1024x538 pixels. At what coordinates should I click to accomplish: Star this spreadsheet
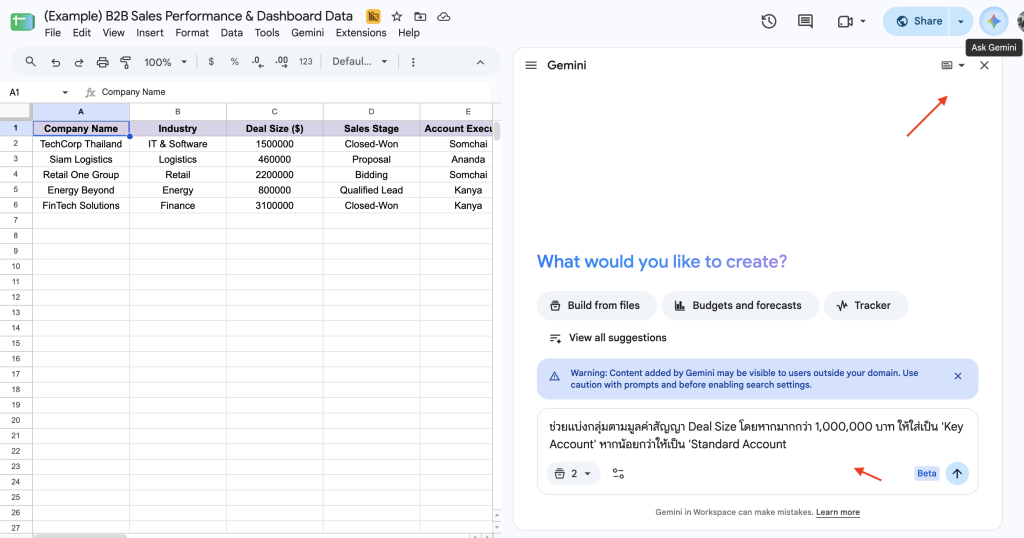tap(396, 17)
